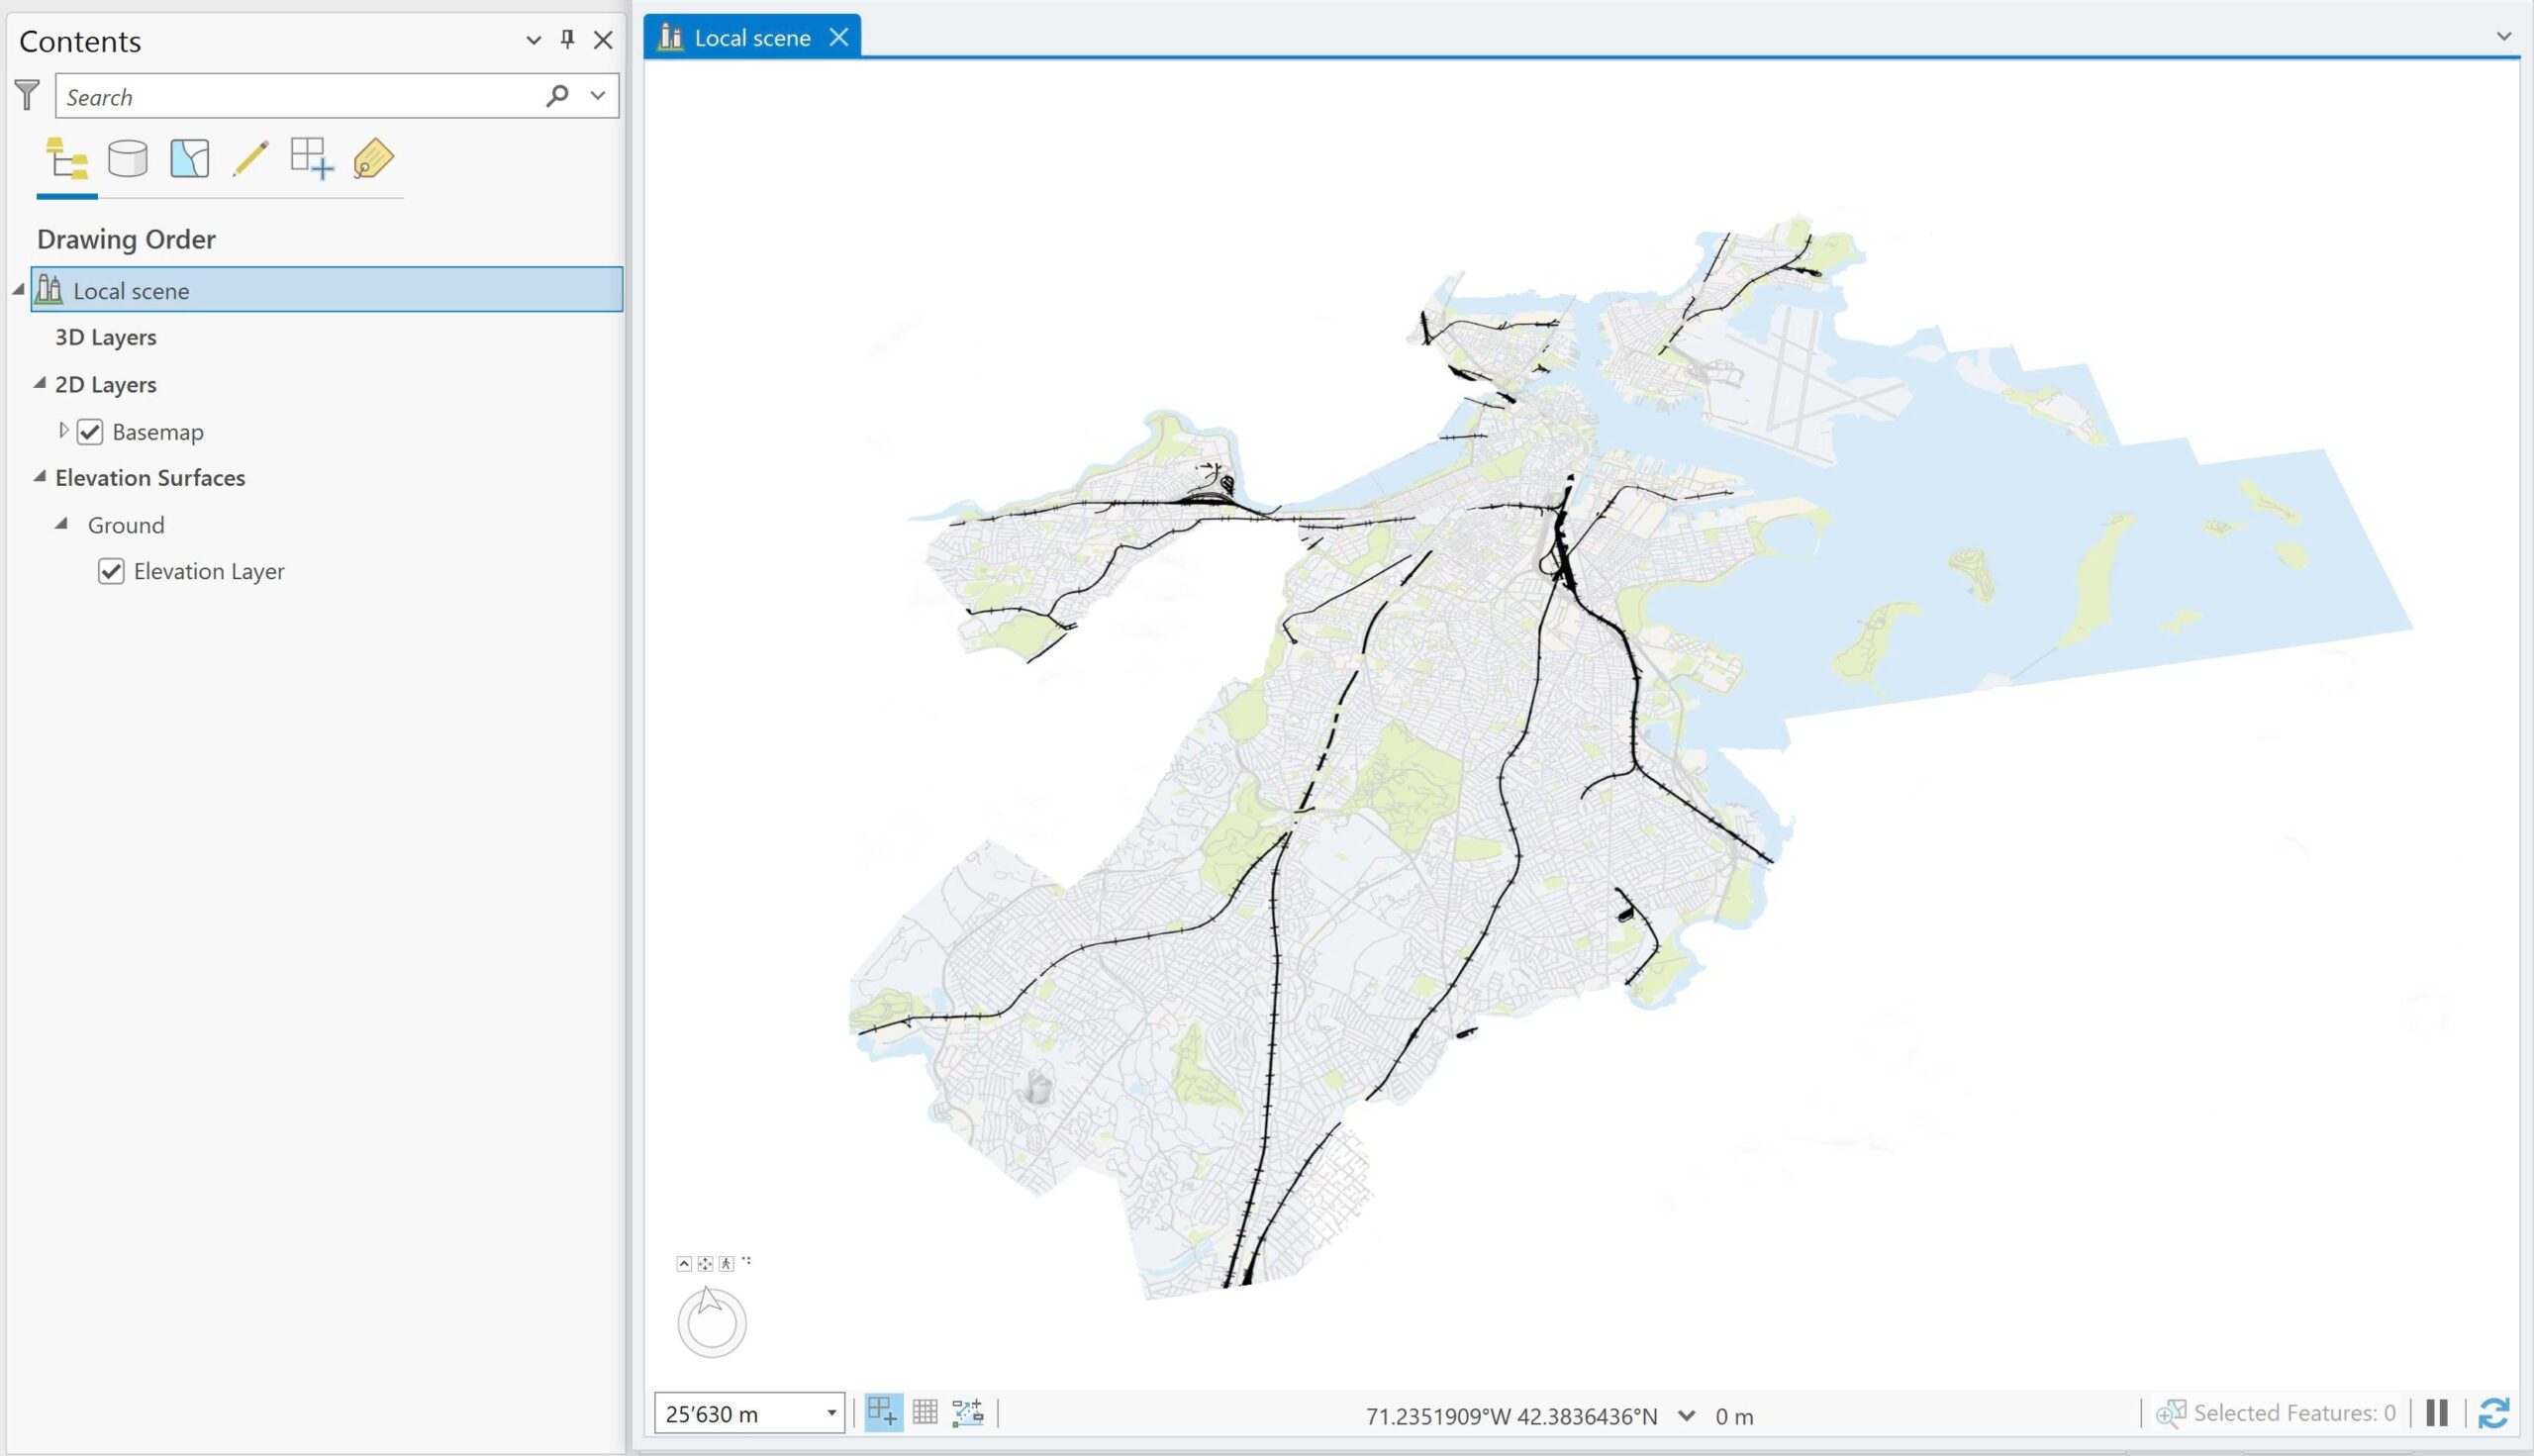Pause drawing with the status bar button
Image resolution: width=2534 pixels, height=1456 pixels.
pyautogui.click(x=2436, y=1413)
